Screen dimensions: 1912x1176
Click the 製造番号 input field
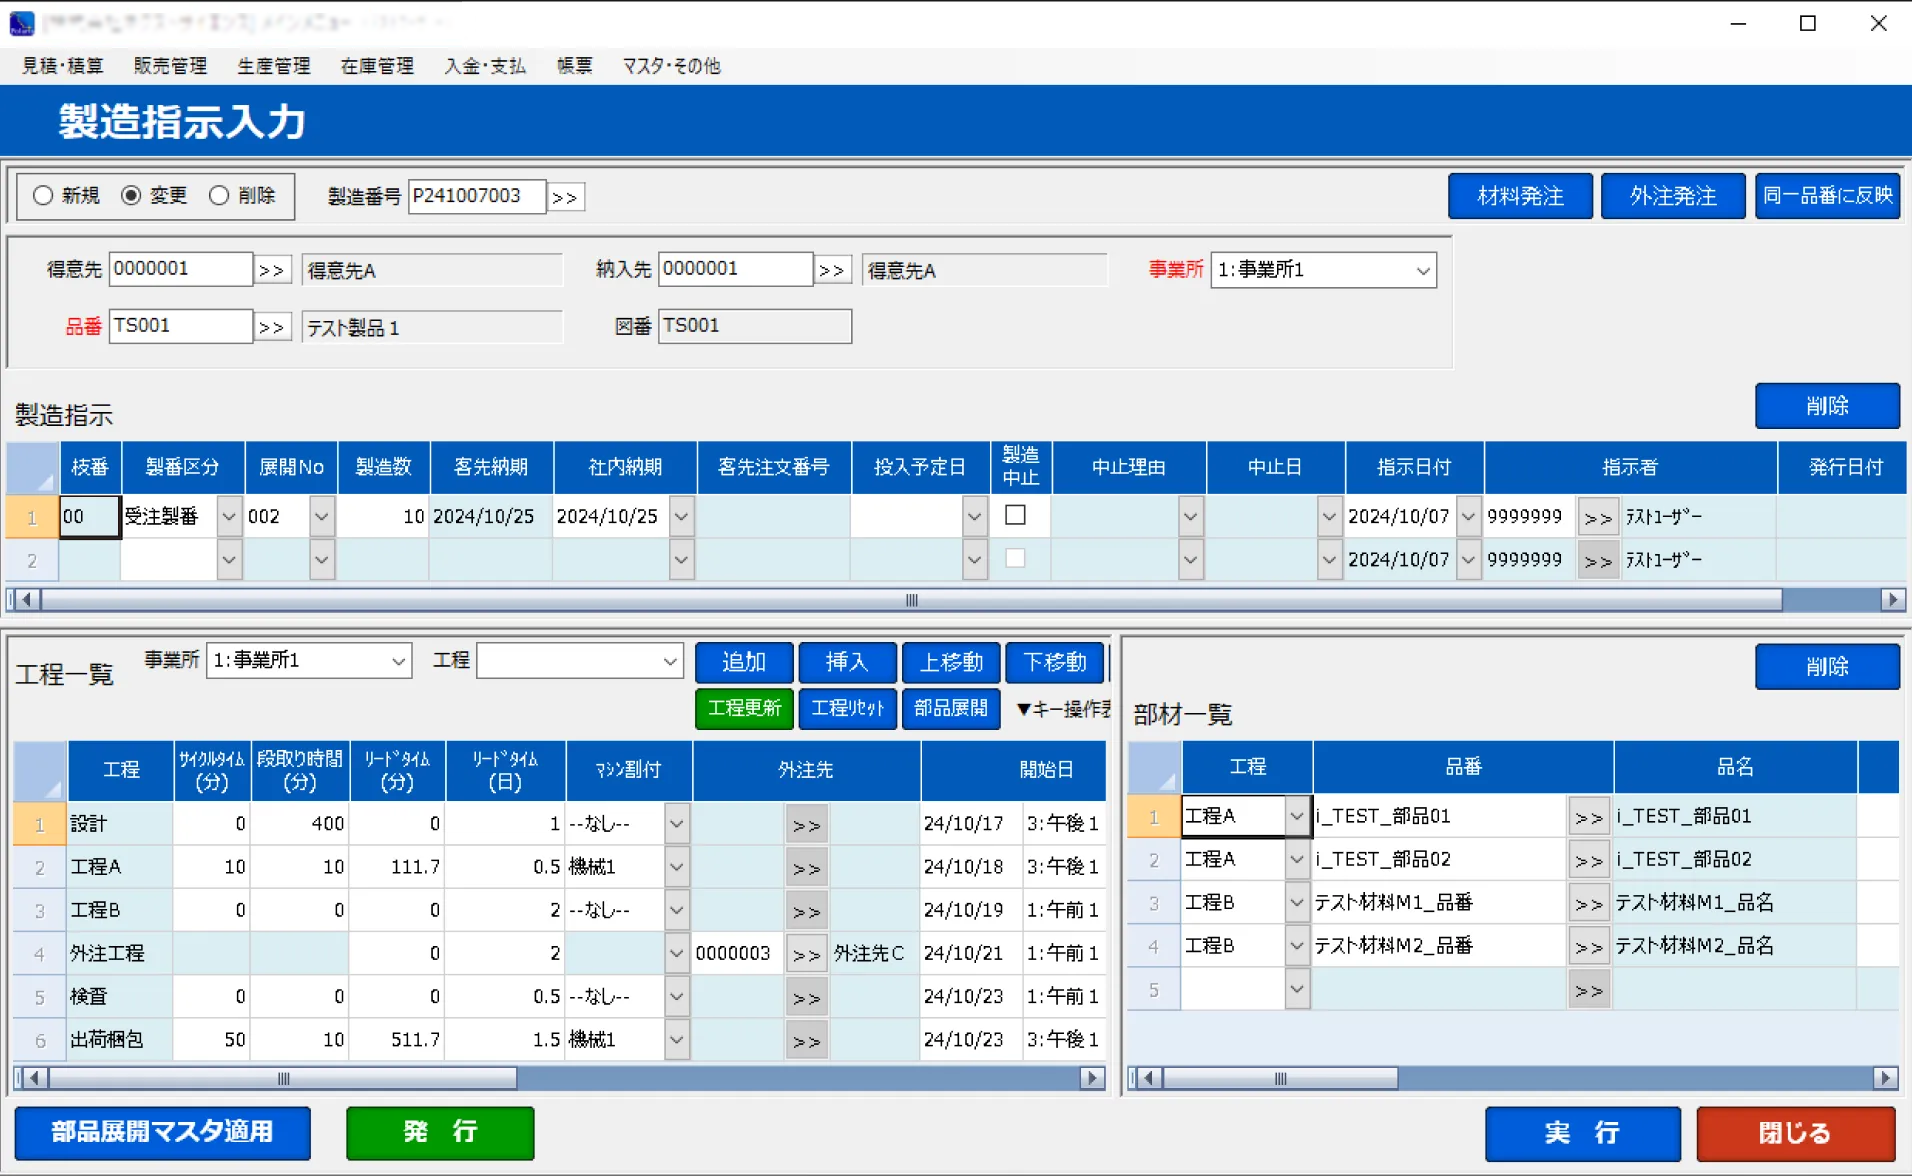click(x=477, y=196)
